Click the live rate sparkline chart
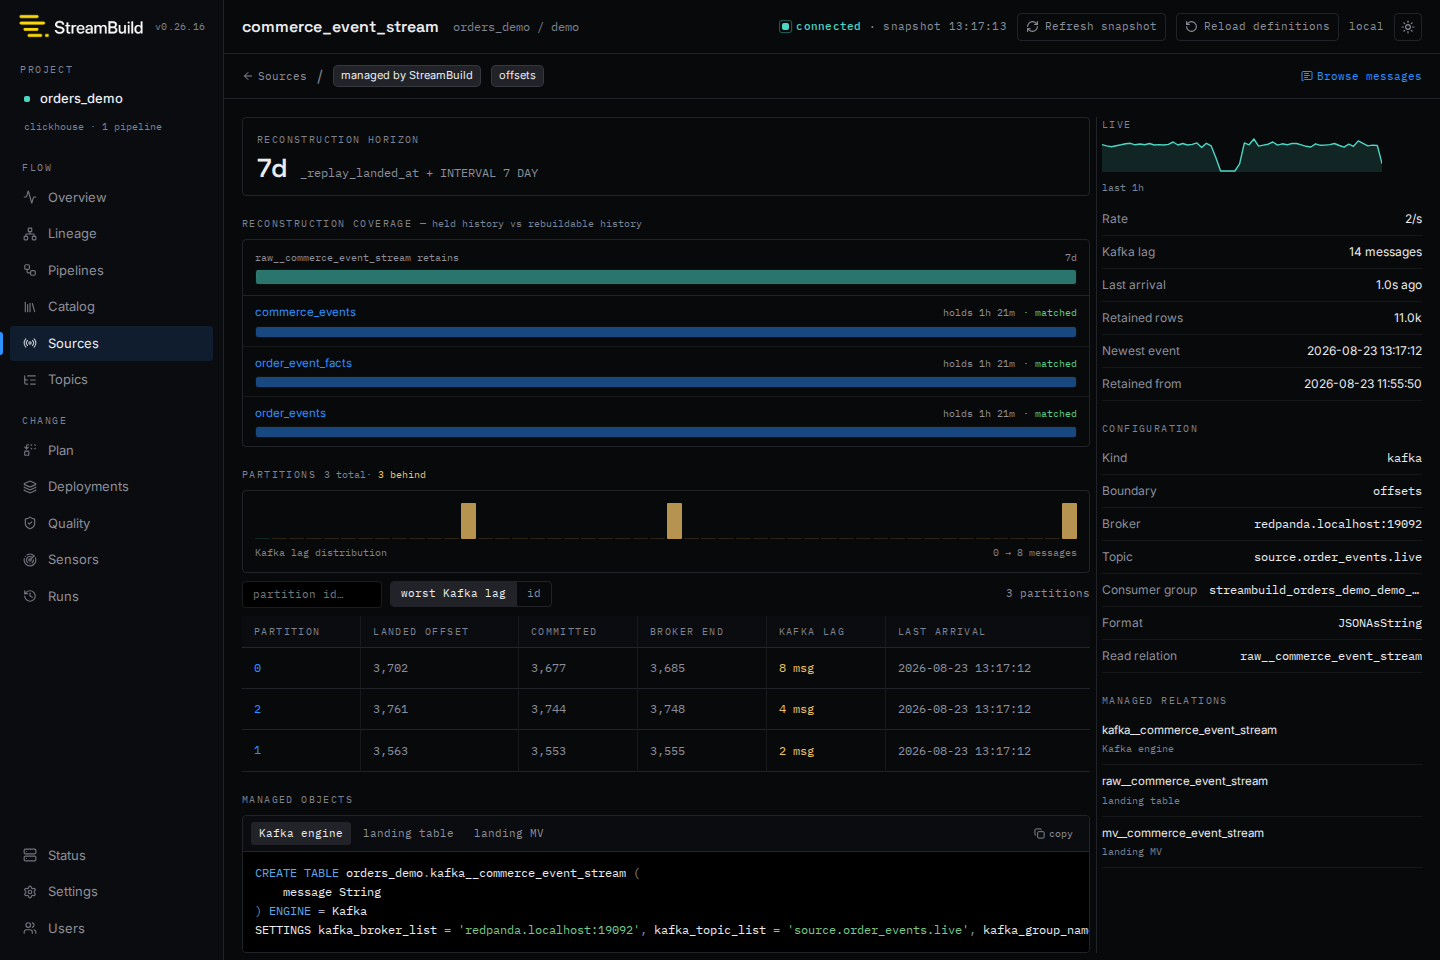This screenshot has width=1440, height=960. 1242,155
